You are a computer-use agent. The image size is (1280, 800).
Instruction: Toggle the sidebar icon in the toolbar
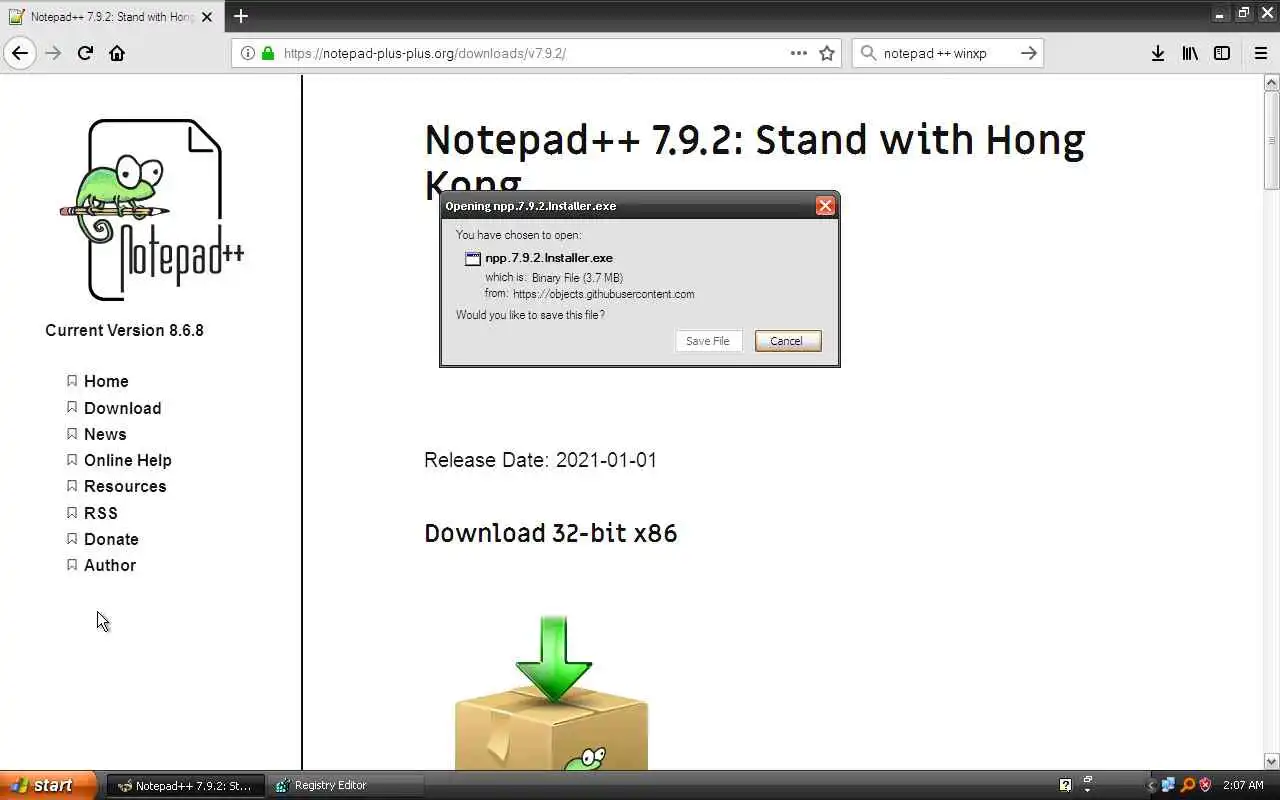click(x=1222, y=53)
